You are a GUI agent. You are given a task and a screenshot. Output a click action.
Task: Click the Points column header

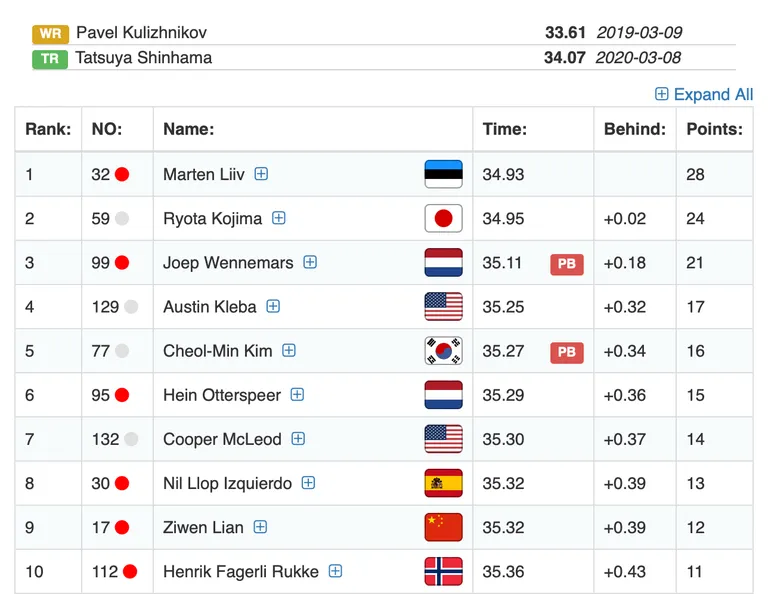[x=714, y=129]
